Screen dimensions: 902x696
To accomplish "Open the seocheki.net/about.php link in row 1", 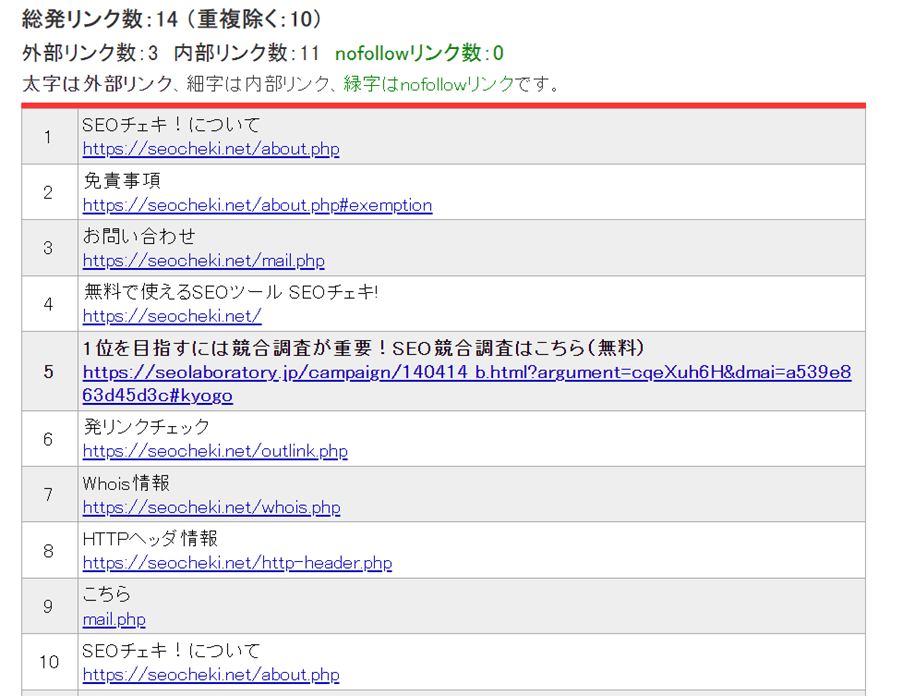I will [211, 149].
